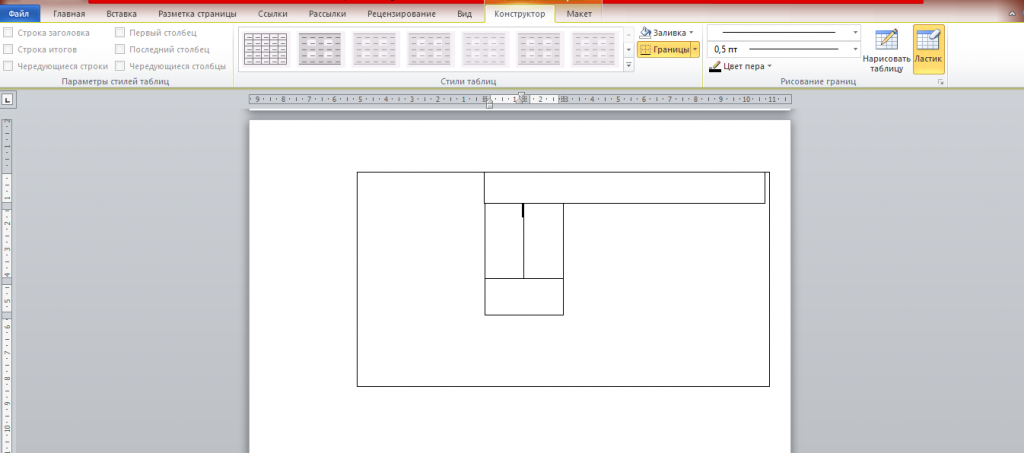1024x453 pixels.
Task: Switch to the Рассылки tab
Action: pyautogui.click(x=327, y=14)
